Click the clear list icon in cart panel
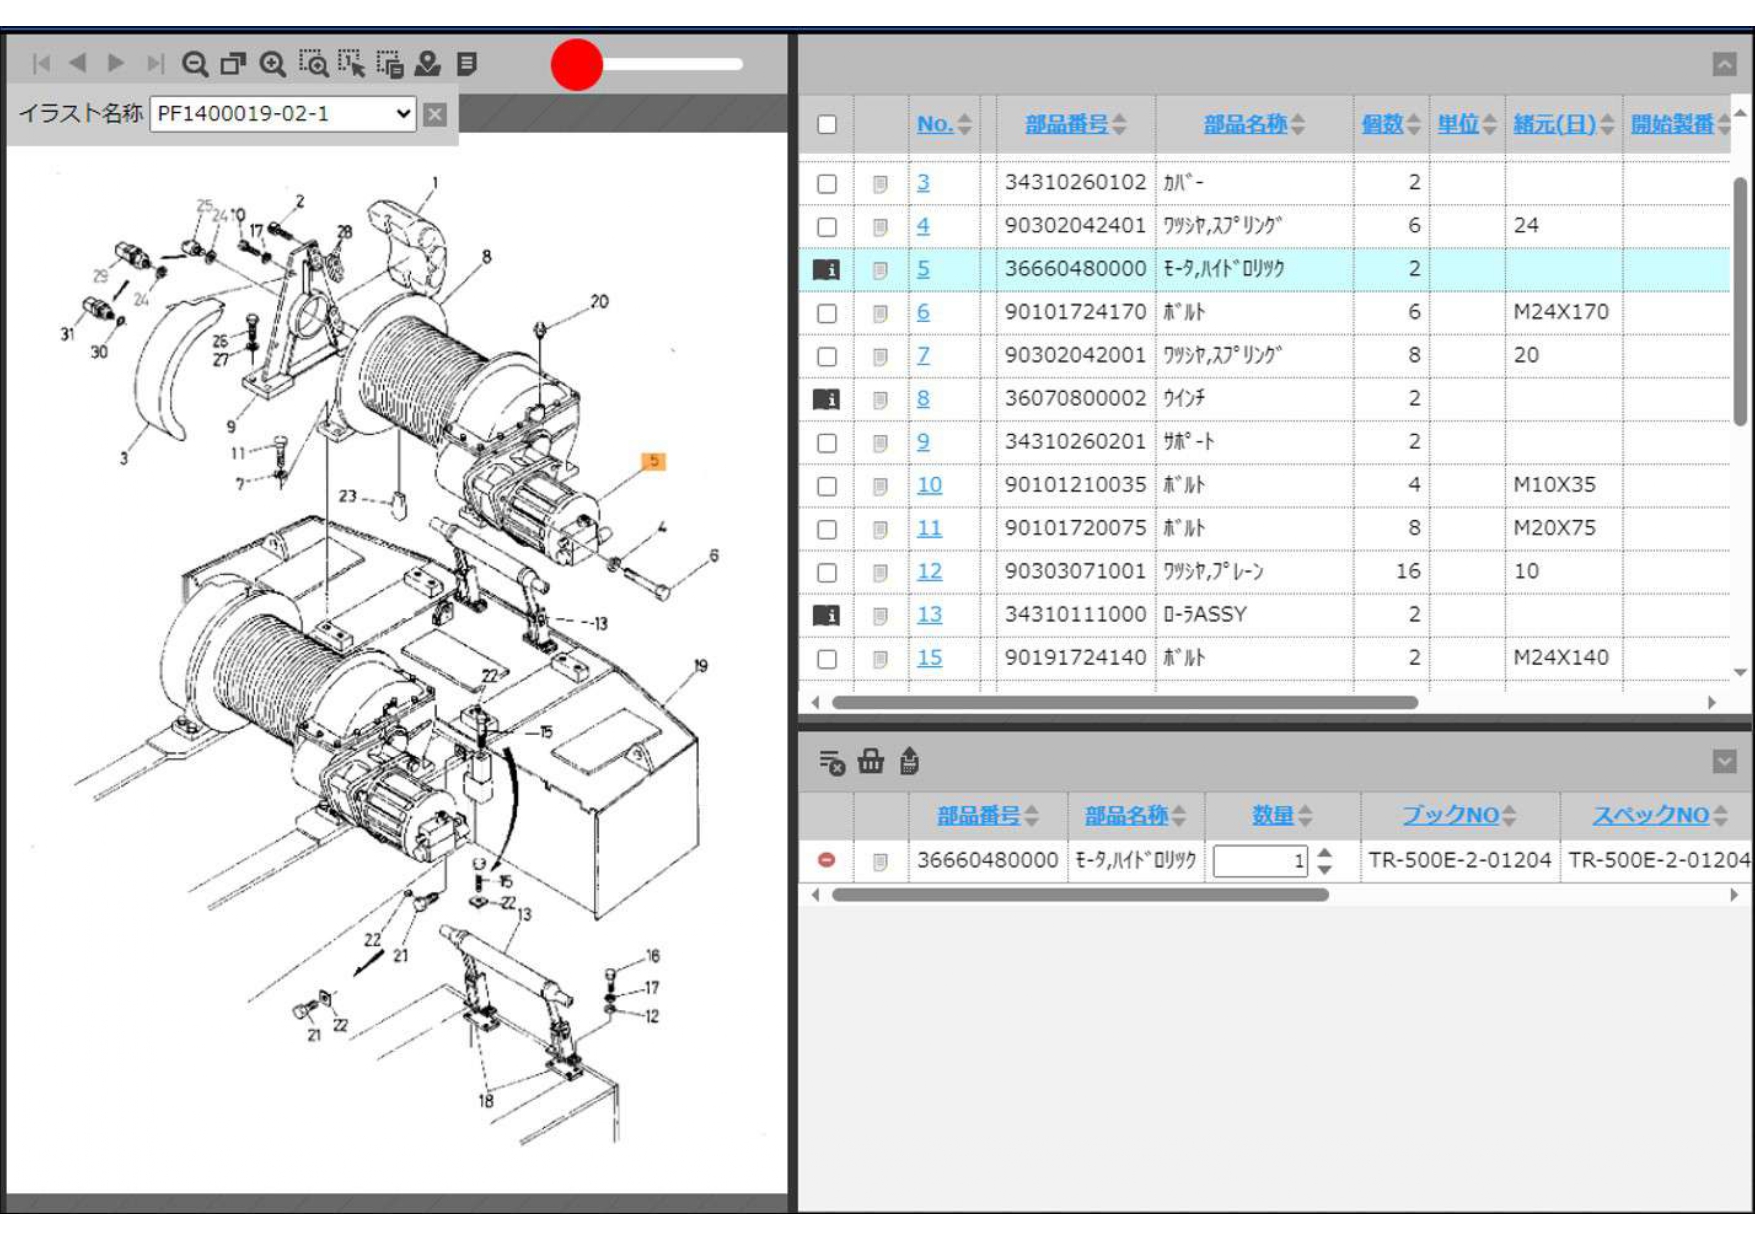 (x=831, y=762)
